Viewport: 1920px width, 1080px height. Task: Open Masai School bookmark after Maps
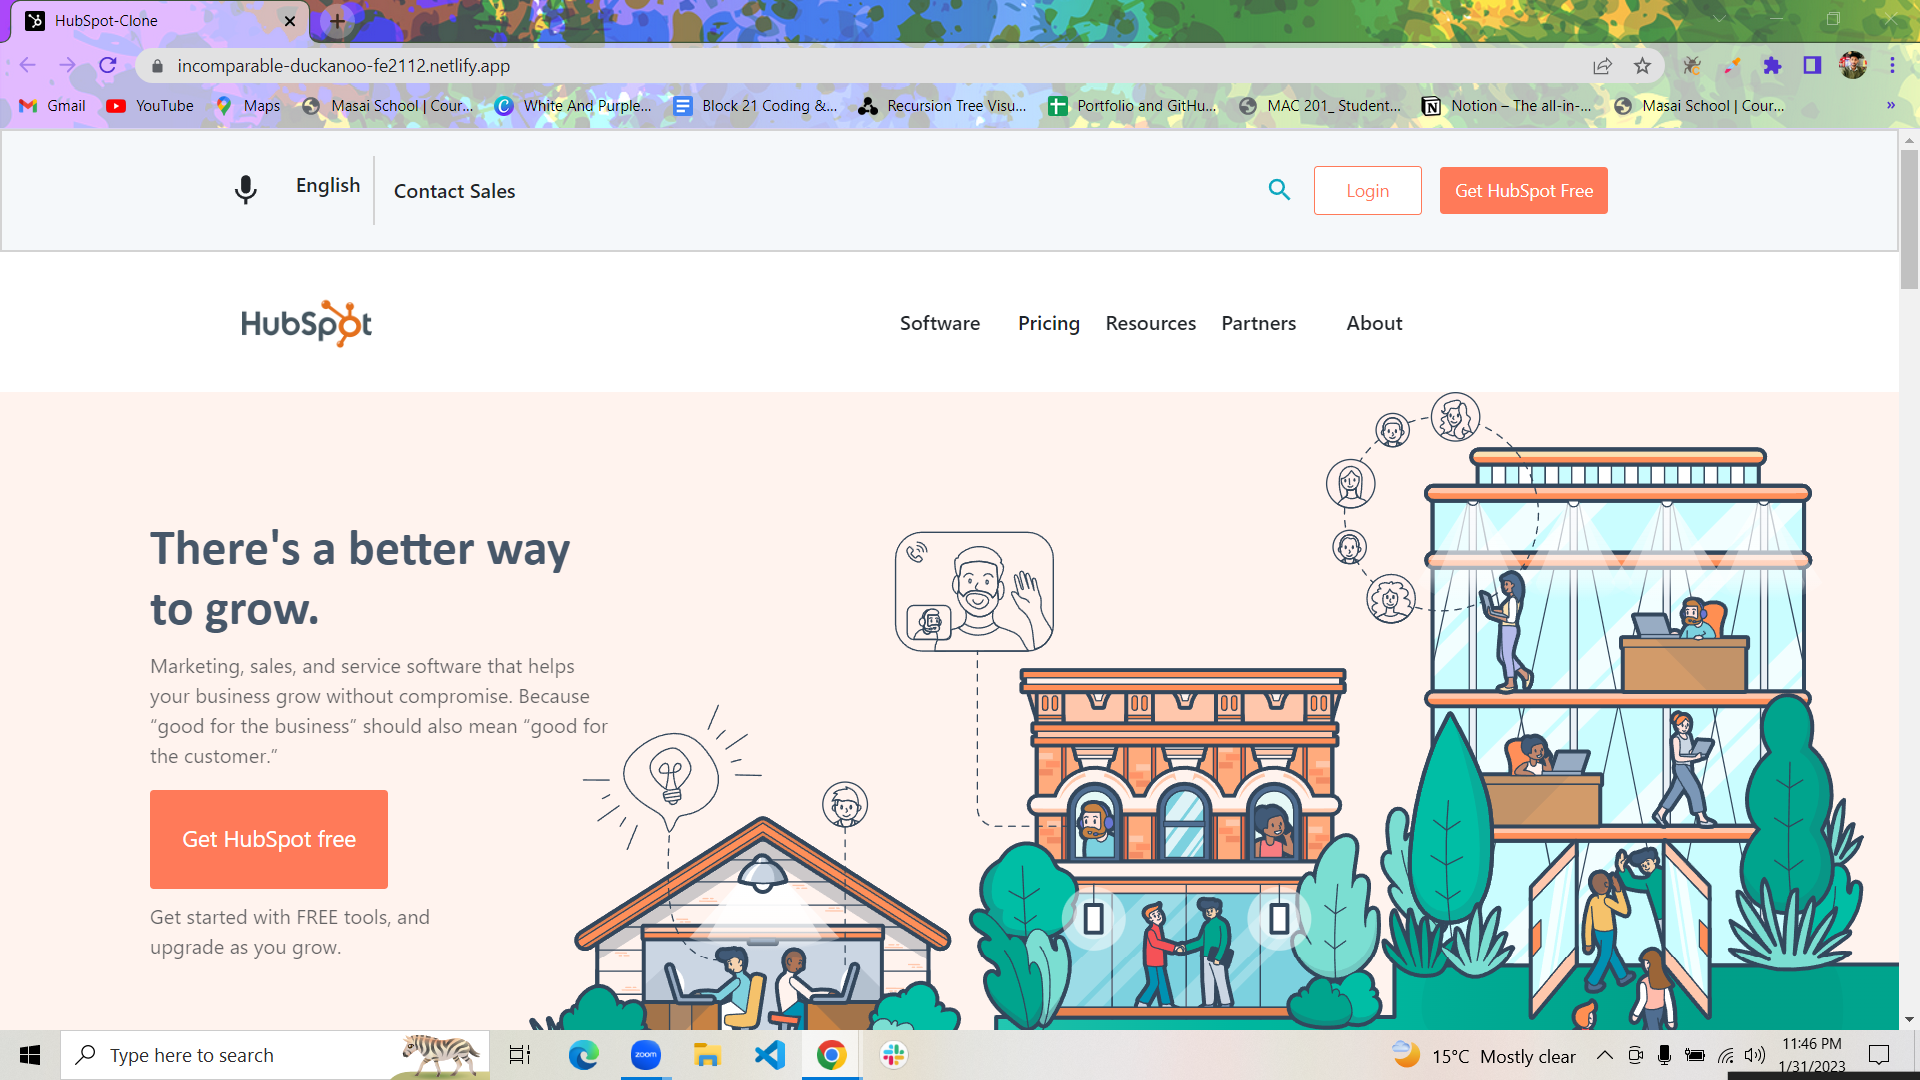click(x=388, y=105)
